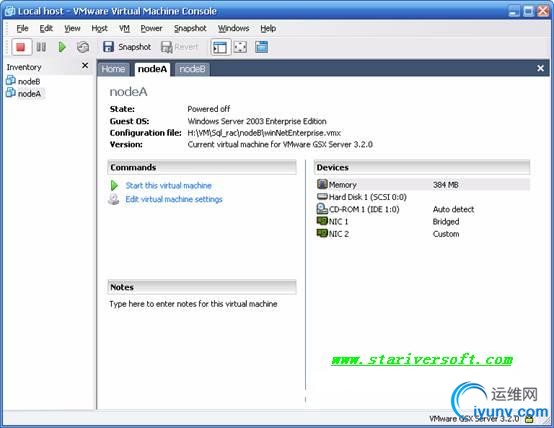
Task: Click the NIC 1 network card icon
Action: (x=322, y=221)
